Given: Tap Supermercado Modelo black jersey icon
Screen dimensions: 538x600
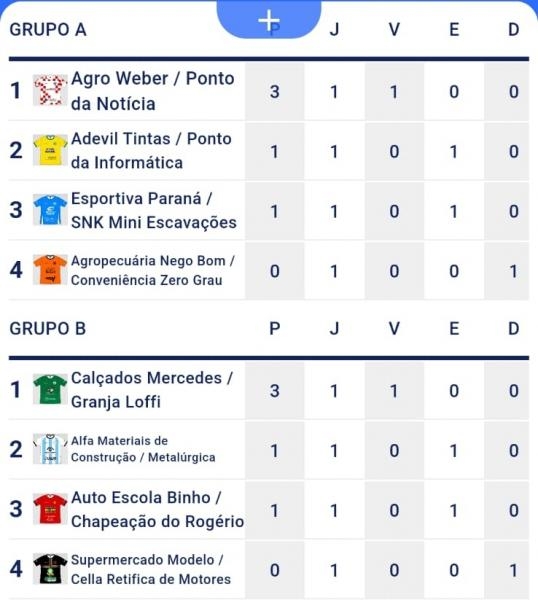Looking at the screenshot, I should pyautogui.click(x=50, y=569).
